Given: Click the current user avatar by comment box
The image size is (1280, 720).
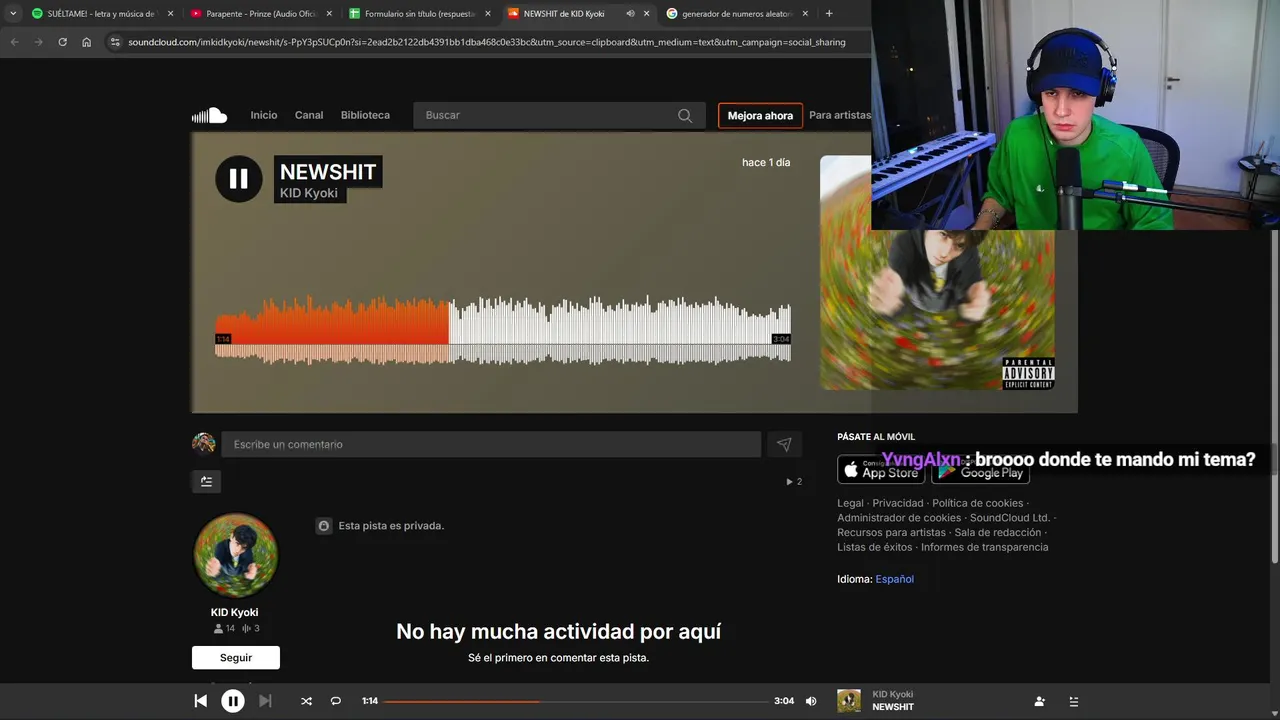Looking at the screenshot, I should [x=204, y=444].
